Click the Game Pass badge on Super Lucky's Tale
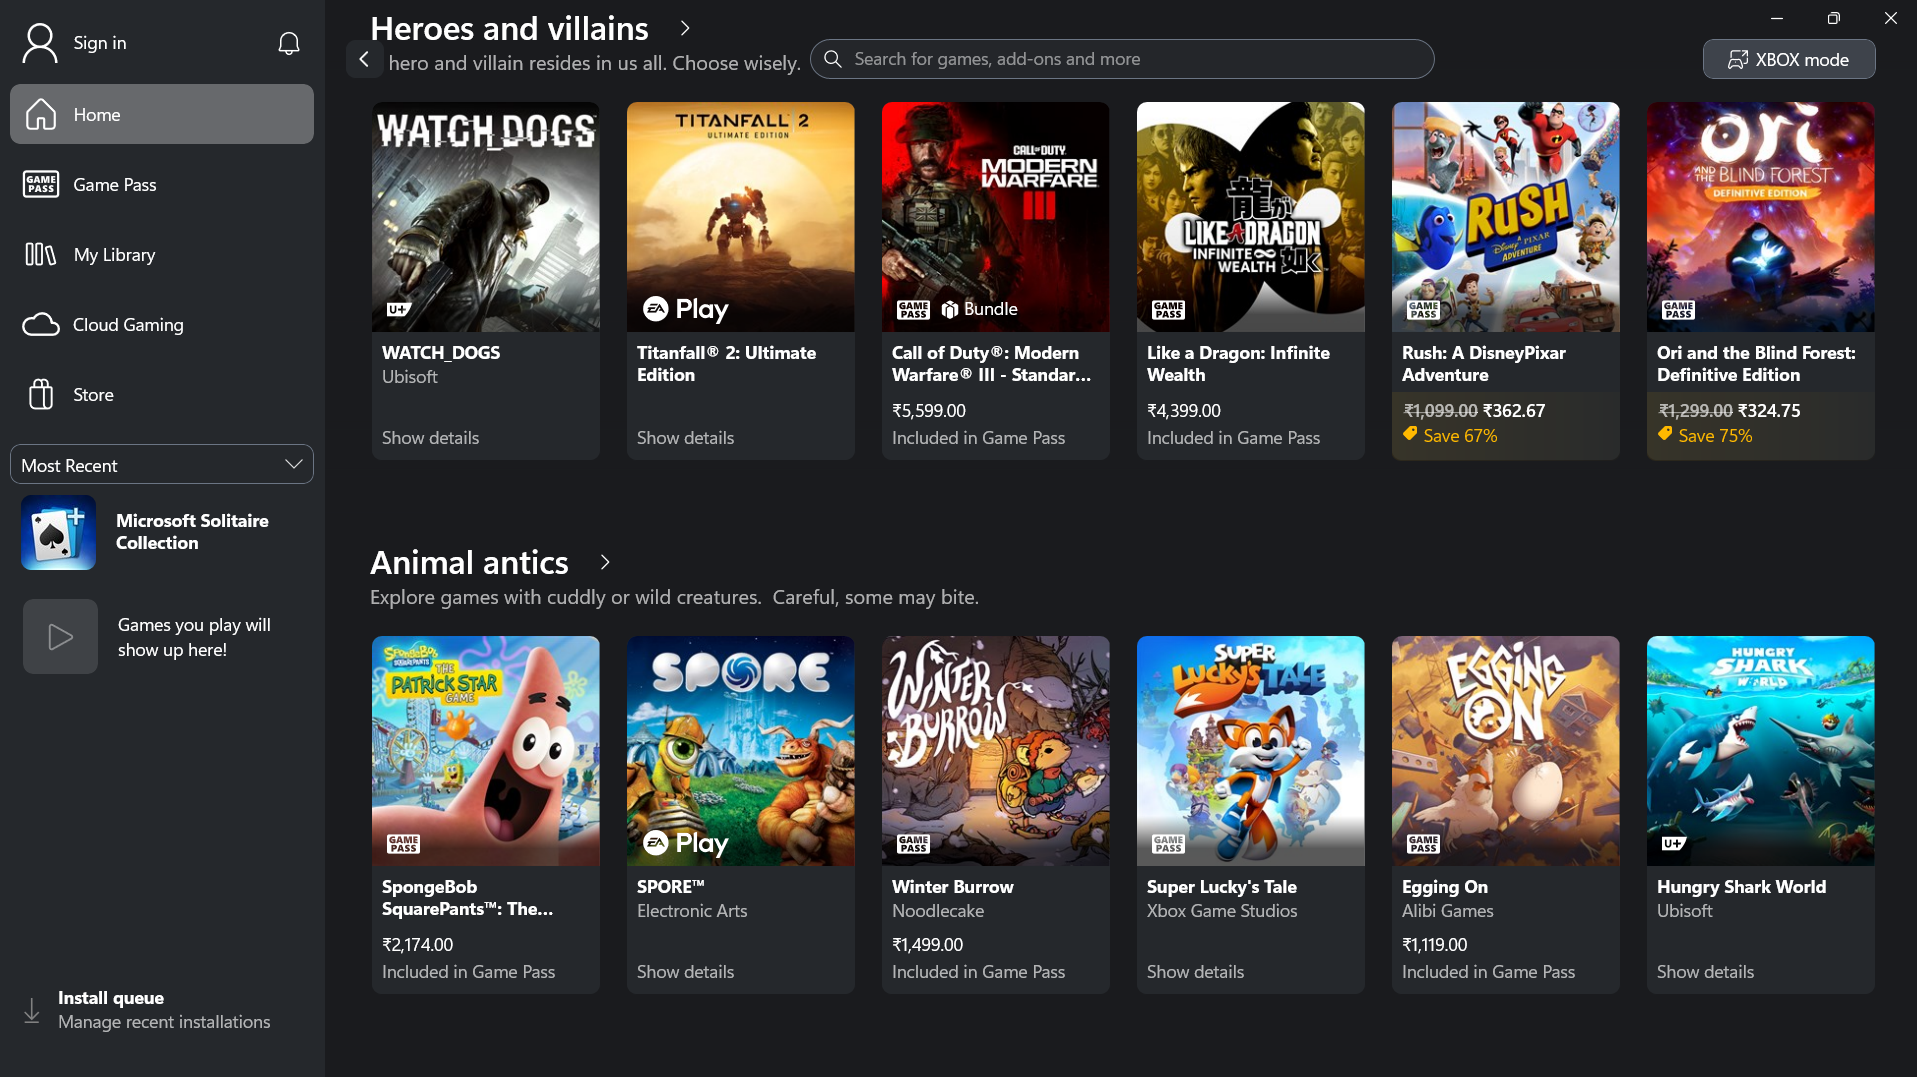1917x1077 pixels. pyautogui.click(x=1168, y=844)
